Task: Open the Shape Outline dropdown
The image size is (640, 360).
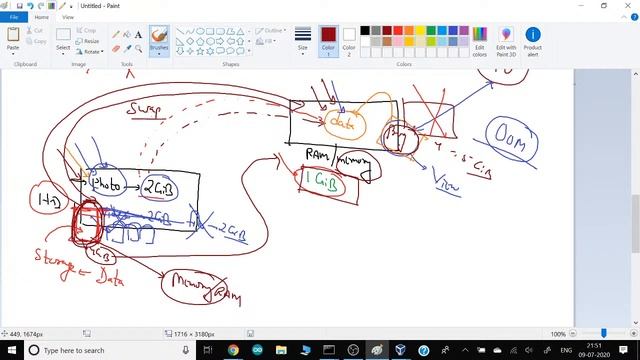Action: (271, 31)
